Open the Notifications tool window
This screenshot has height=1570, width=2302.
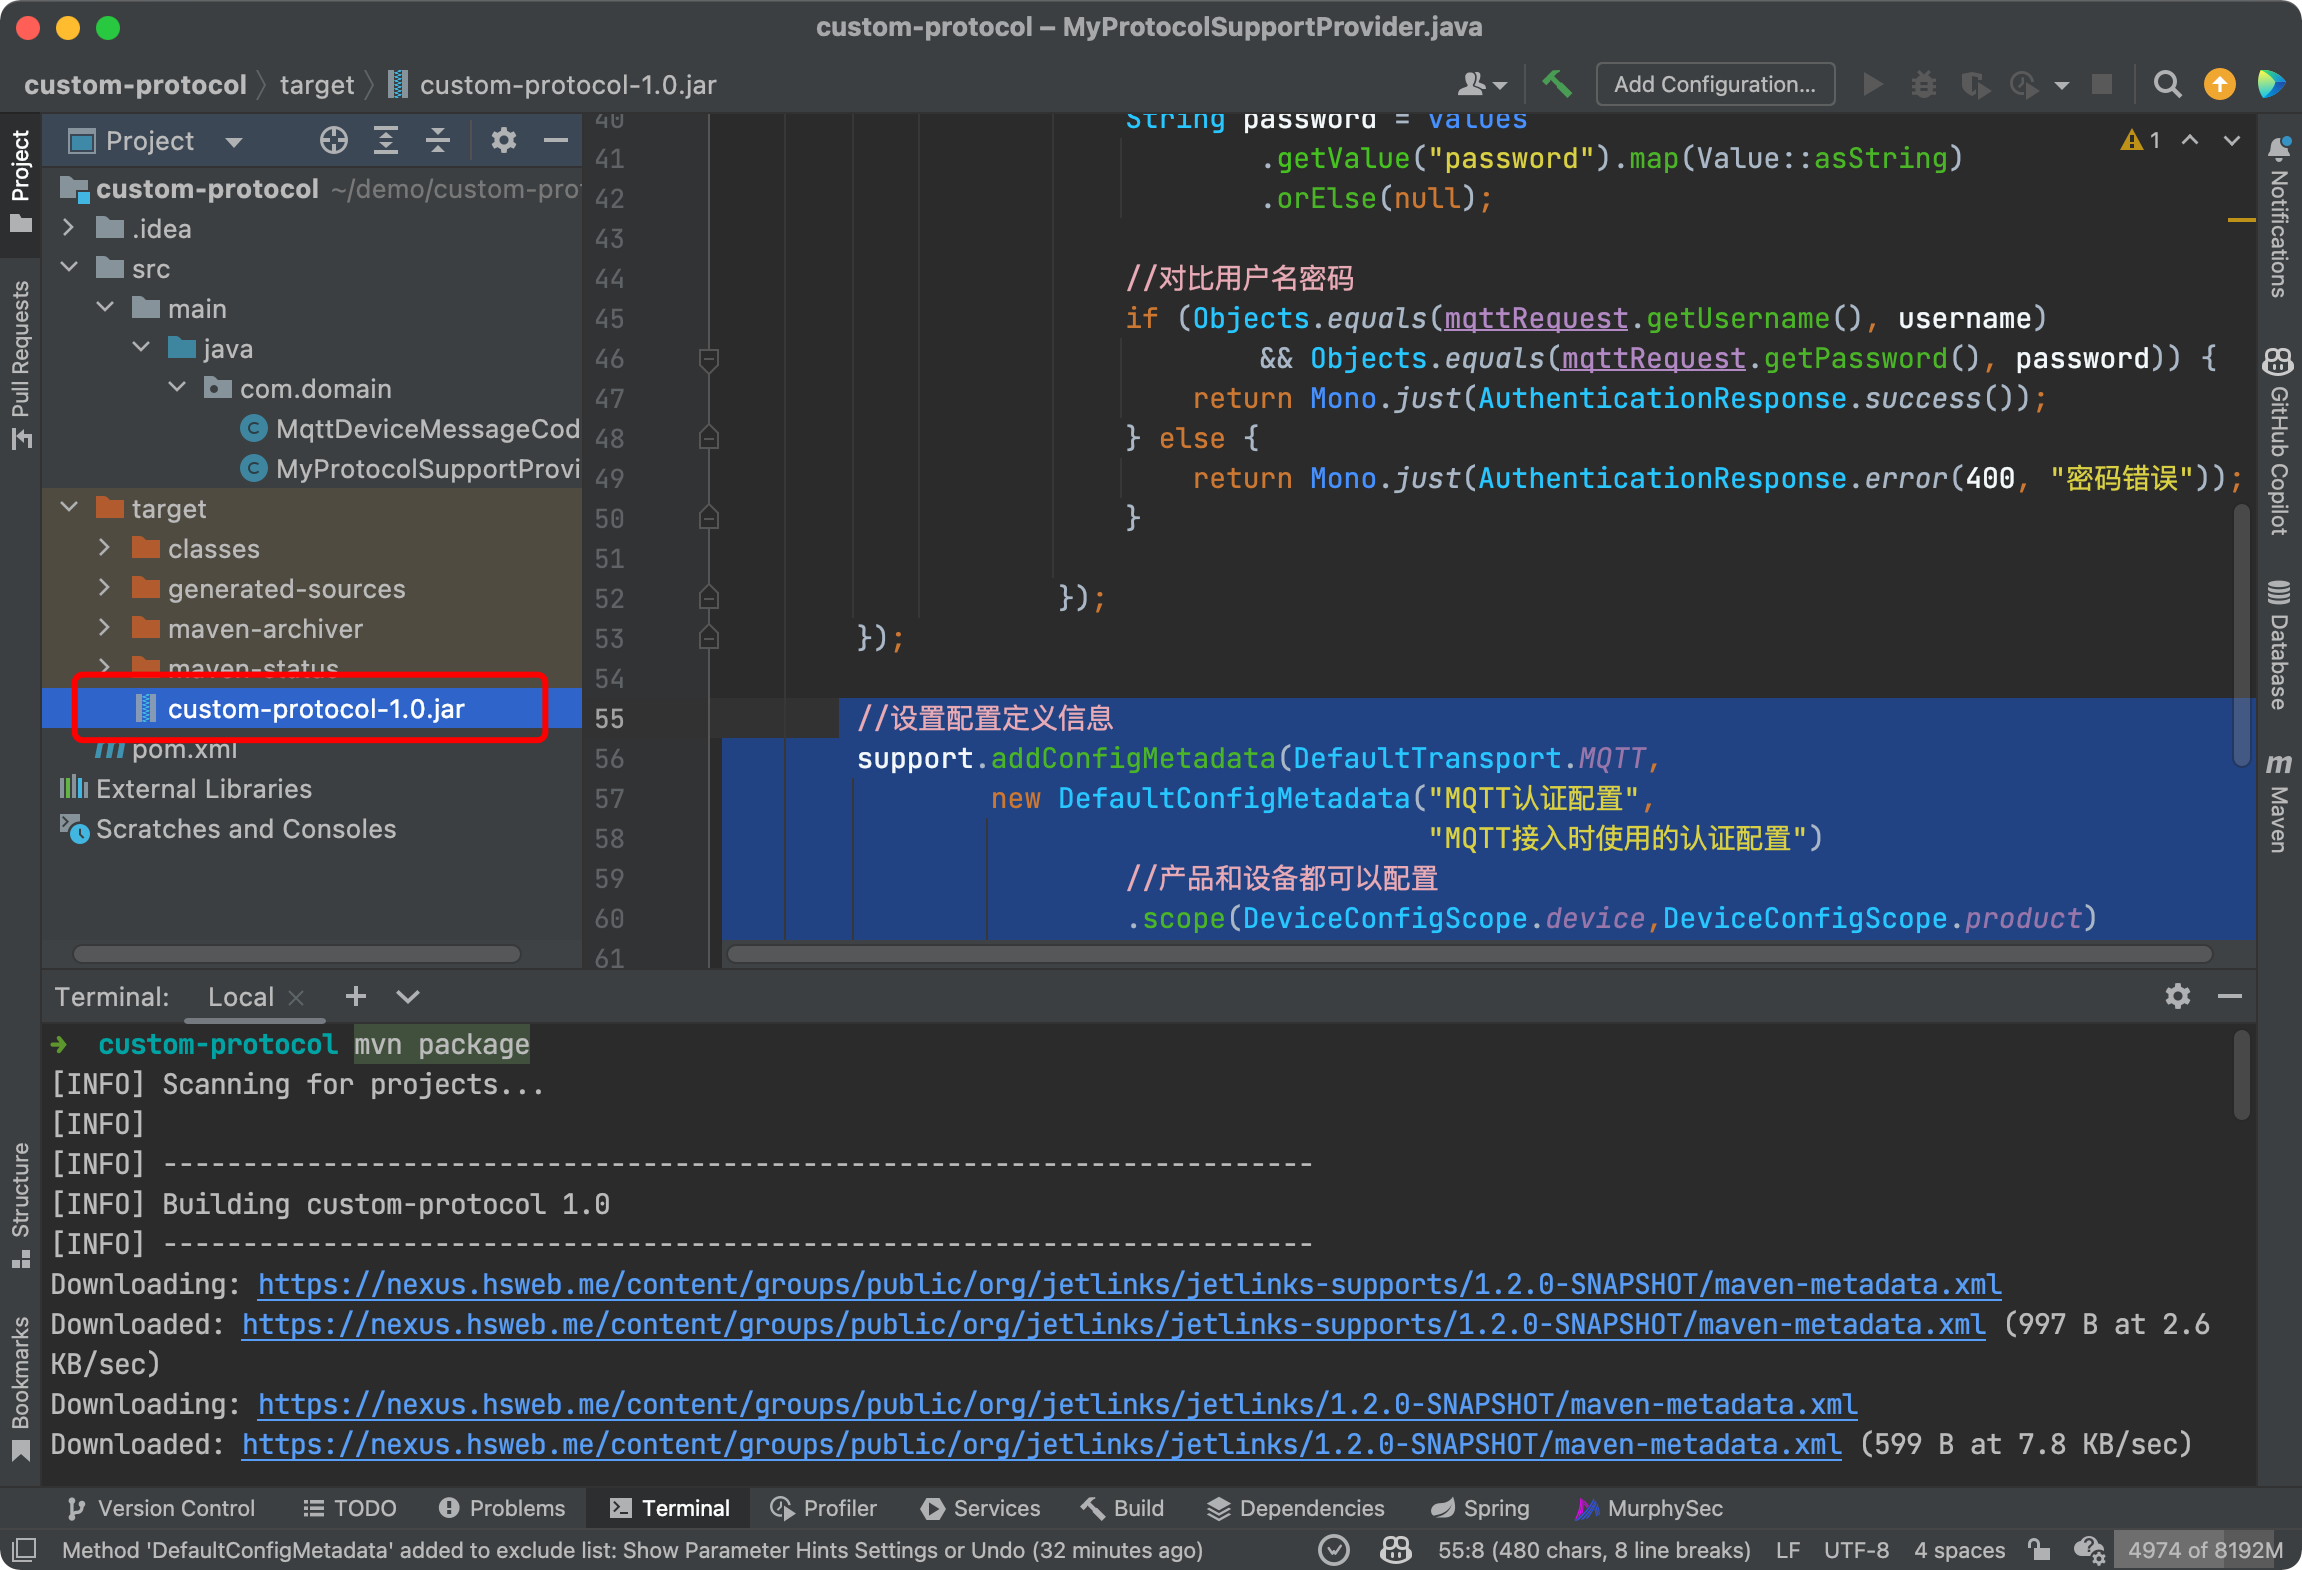tap(2279, 216)
